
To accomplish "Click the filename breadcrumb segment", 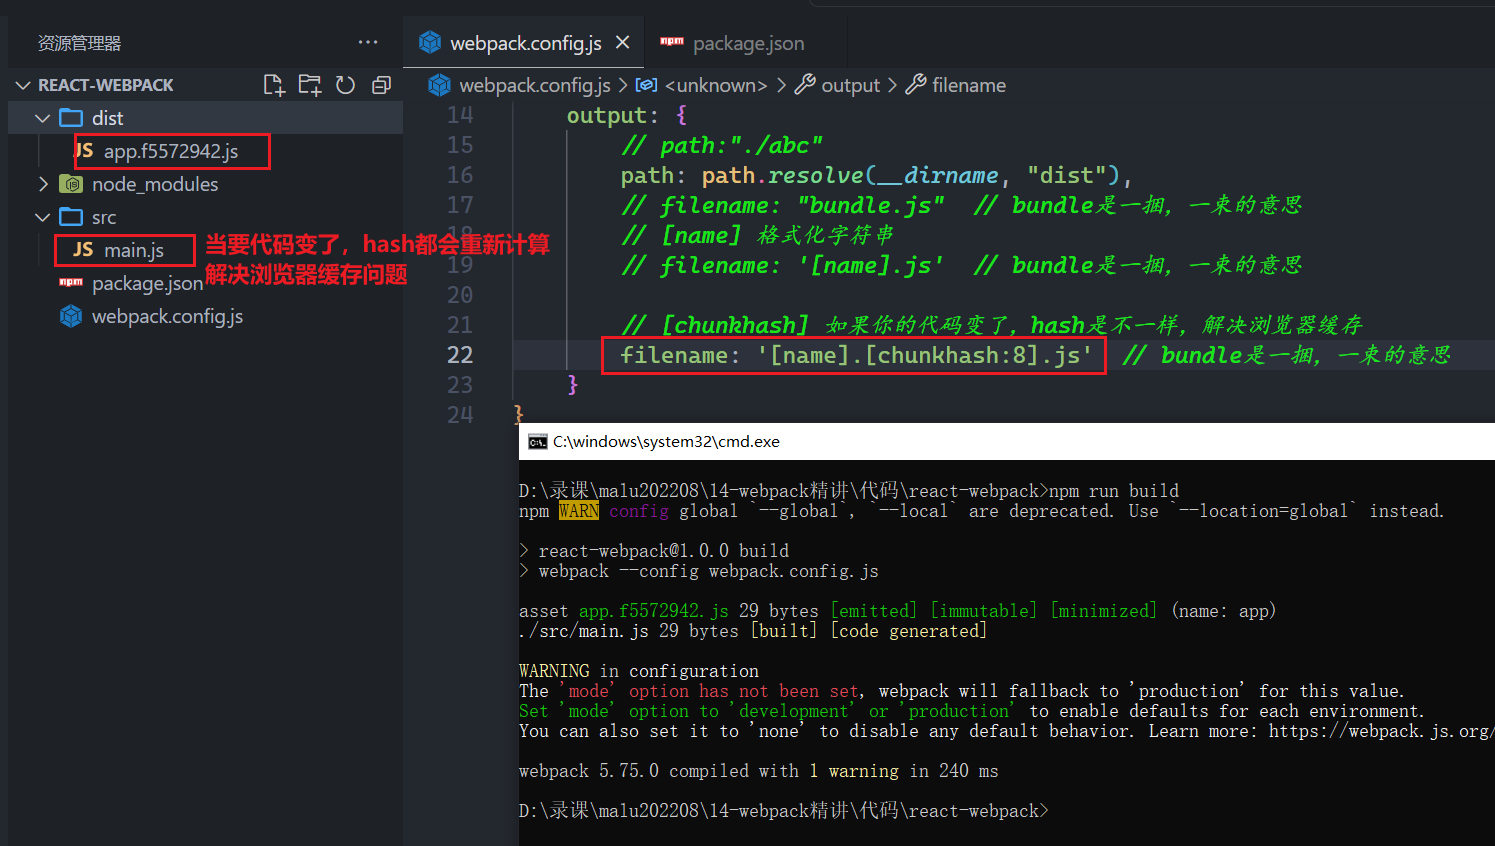I will click(x=969, y=85).
